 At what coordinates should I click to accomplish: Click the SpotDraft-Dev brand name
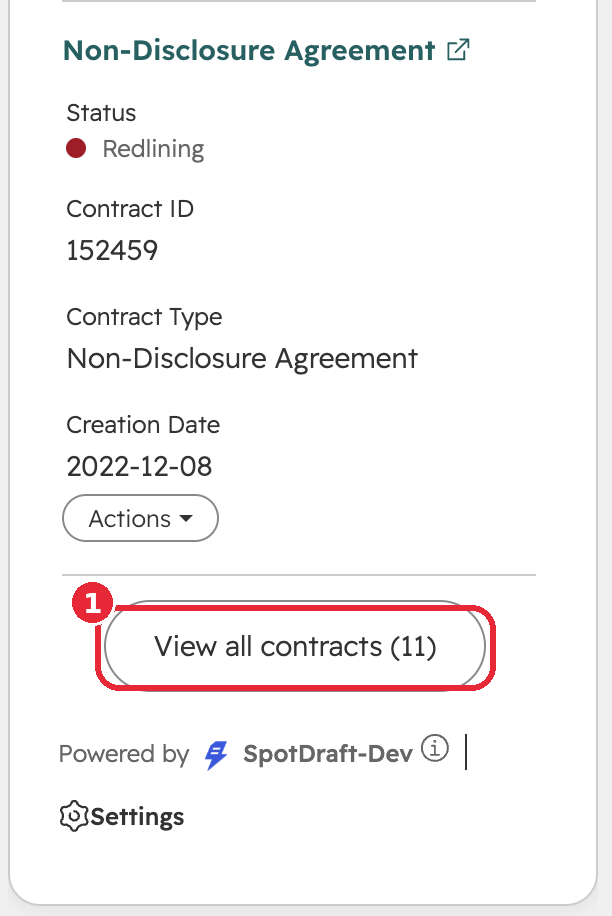point(328,754)
